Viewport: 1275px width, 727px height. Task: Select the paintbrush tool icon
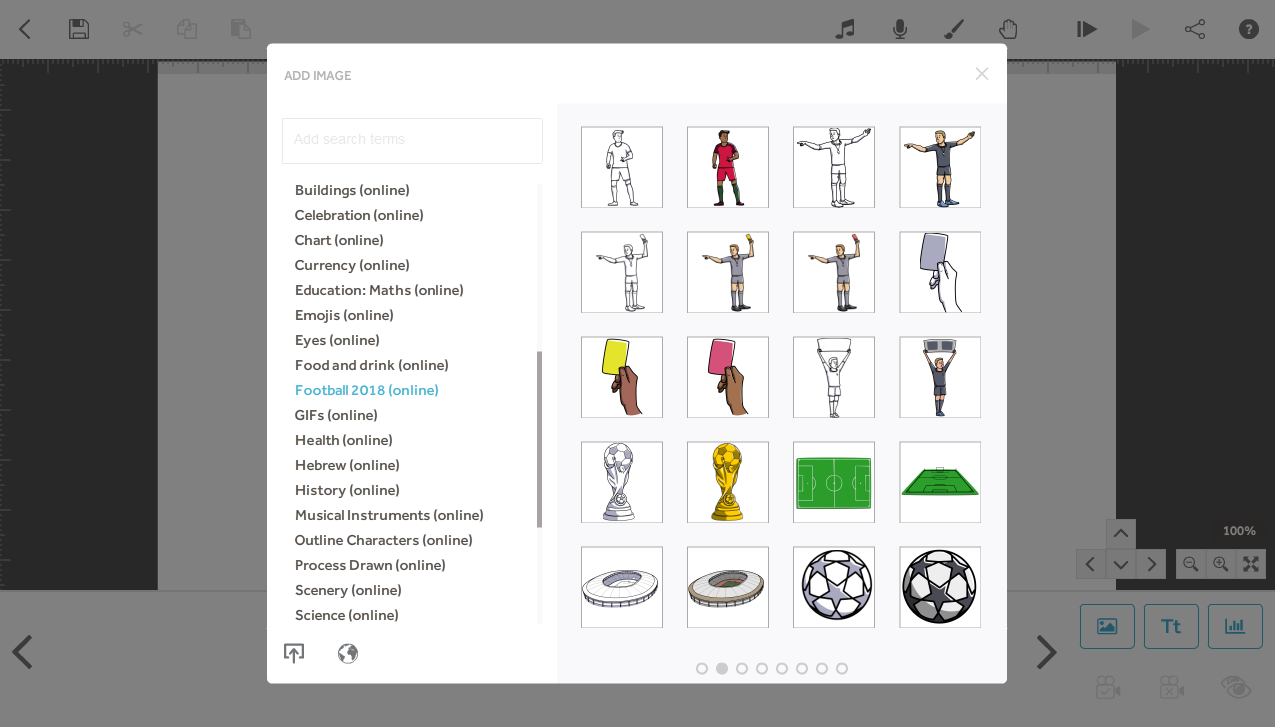[954, 29]
